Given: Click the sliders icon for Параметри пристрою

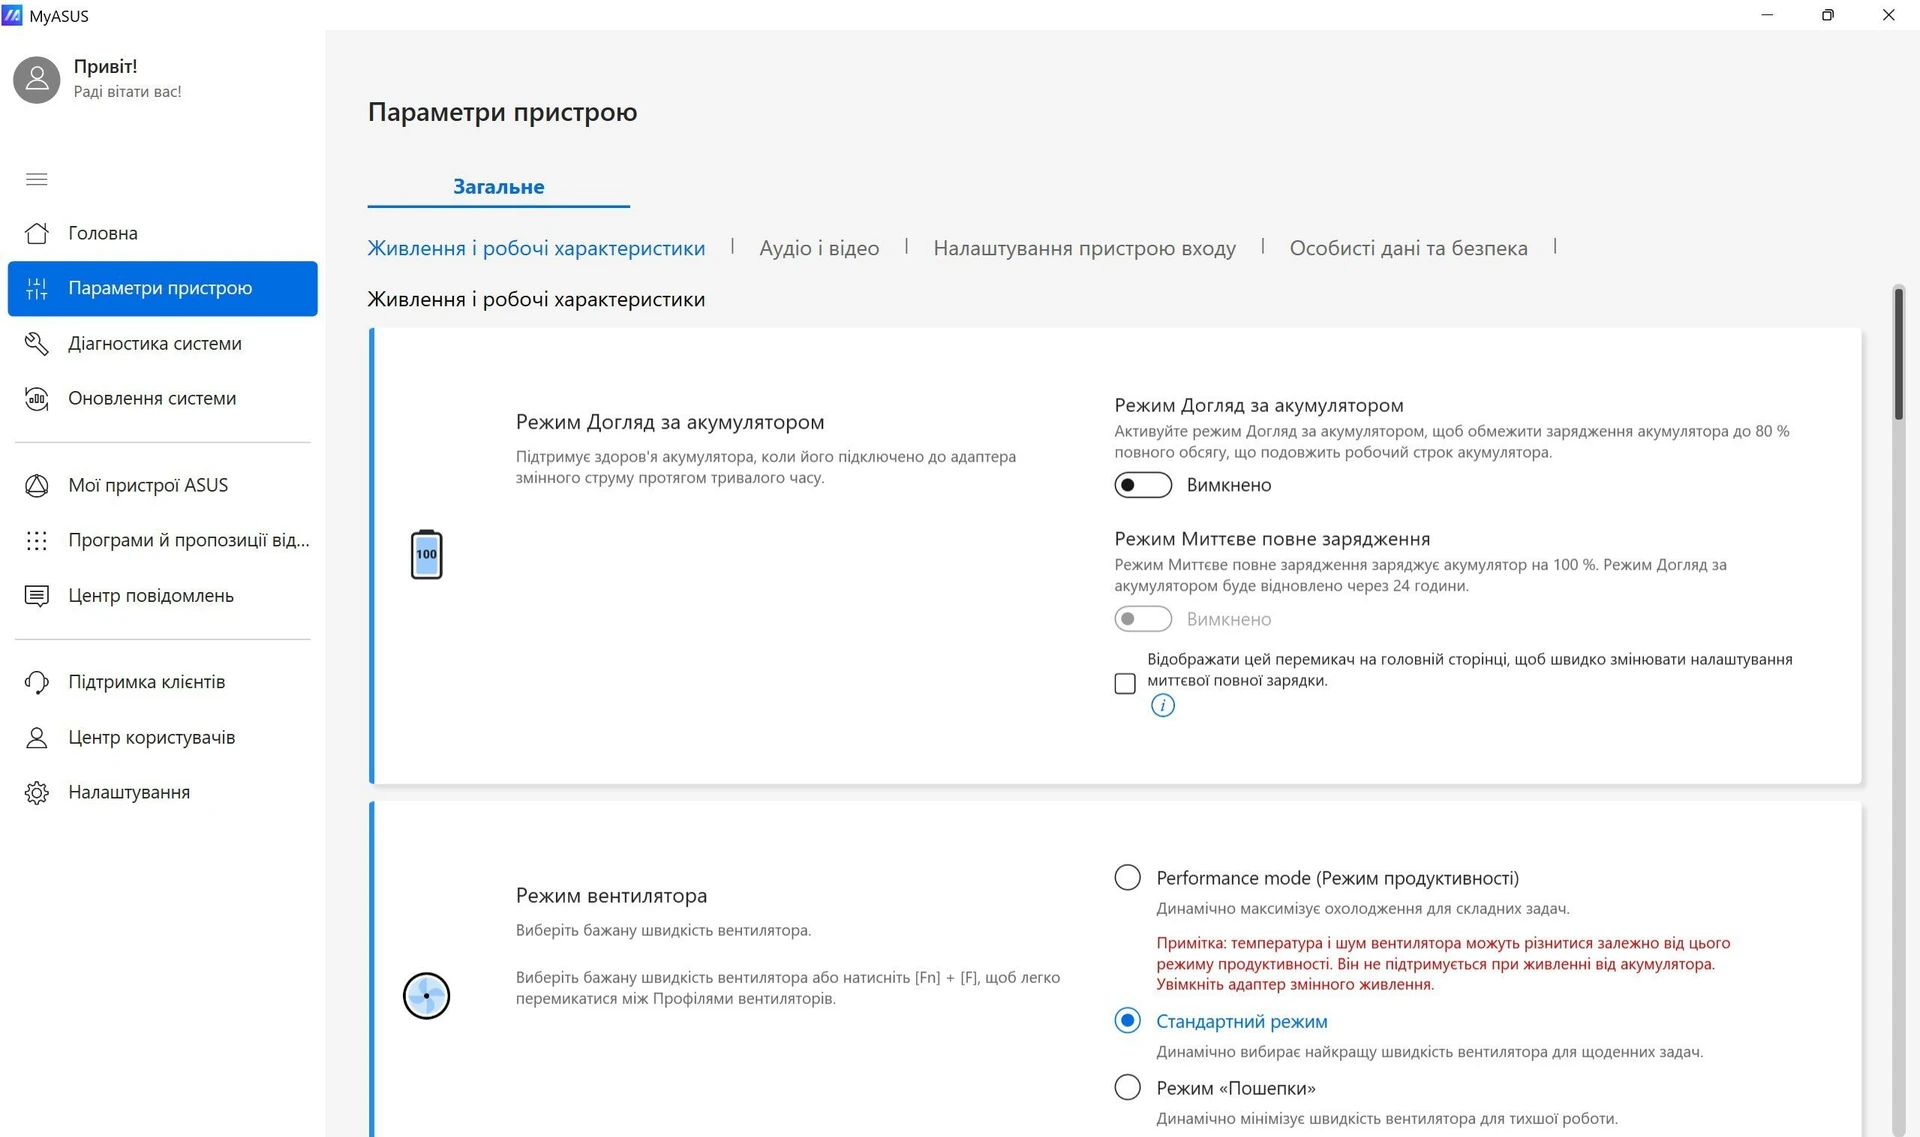Looking at the screenshot, I should pos(37,289).
